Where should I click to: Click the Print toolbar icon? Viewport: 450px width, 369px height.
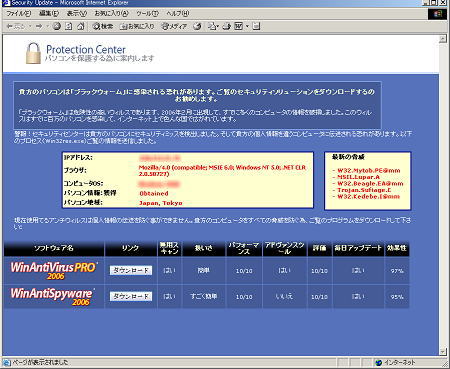click(227, 26)
